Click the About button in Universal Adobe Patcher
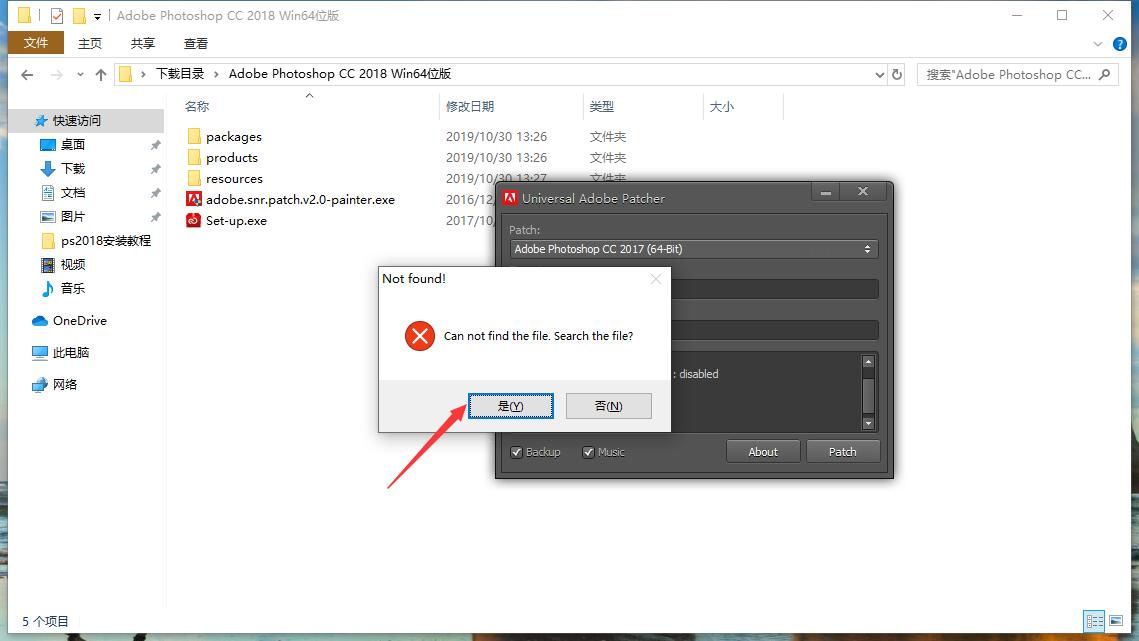This screenshot has width=1139, height=641. coord(762,451)
